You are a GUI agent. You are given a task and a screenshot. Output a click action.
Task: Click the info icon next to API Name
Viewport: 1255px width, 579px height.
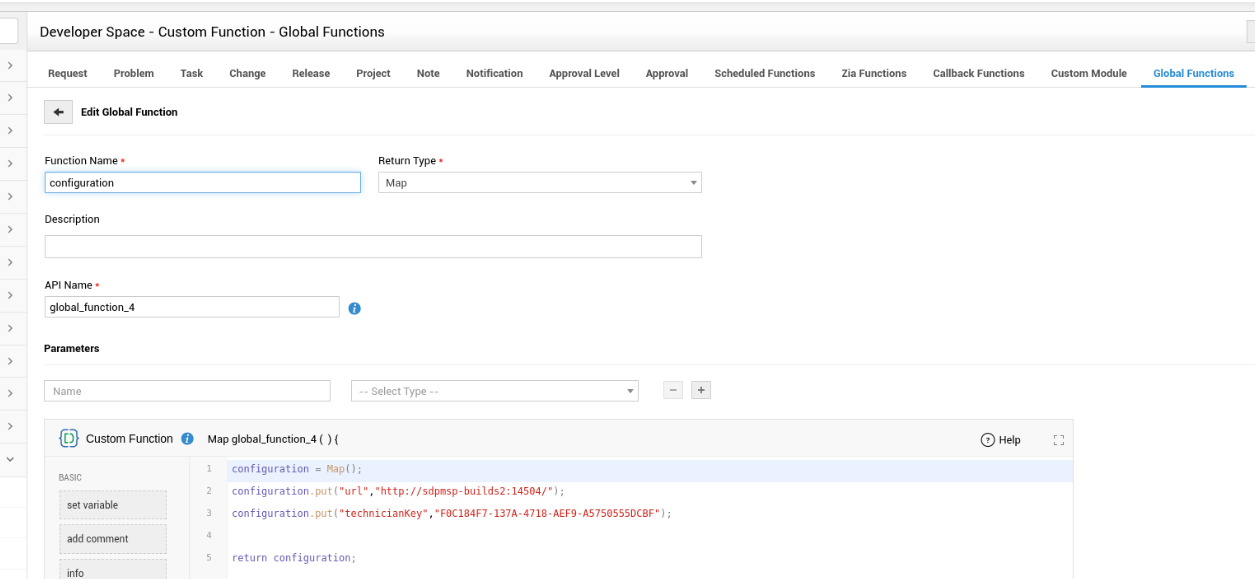point(354,308)
